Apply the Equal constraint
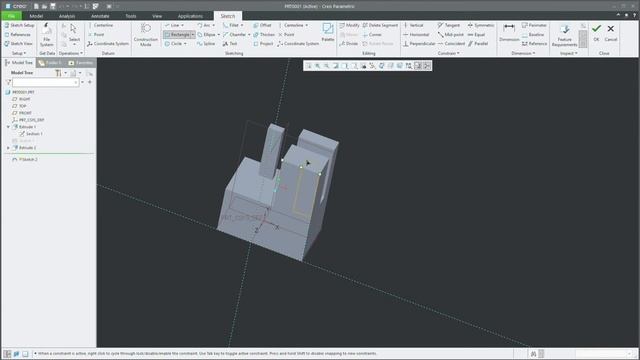The image size is (640, 360). click(x=476, y=35)
